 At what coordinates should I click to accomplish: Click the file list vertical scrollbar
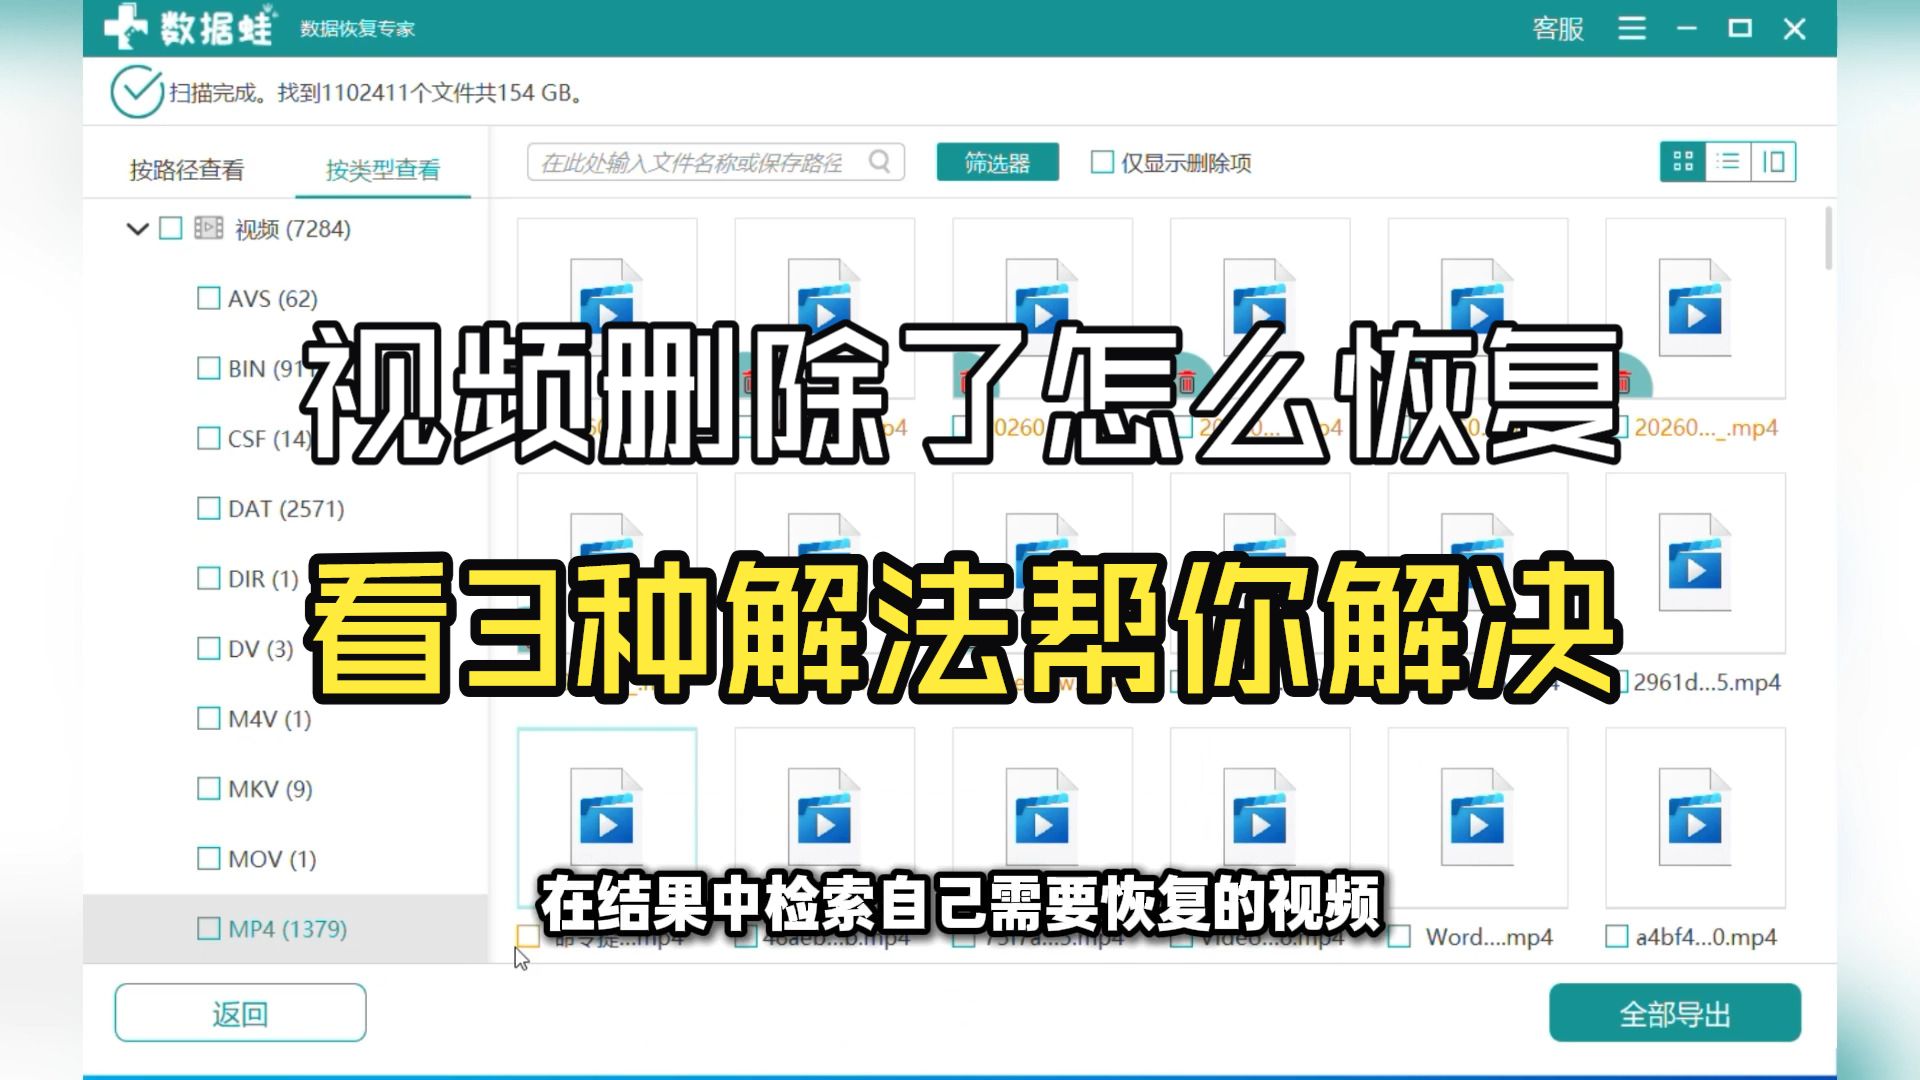click(1829, 238)
